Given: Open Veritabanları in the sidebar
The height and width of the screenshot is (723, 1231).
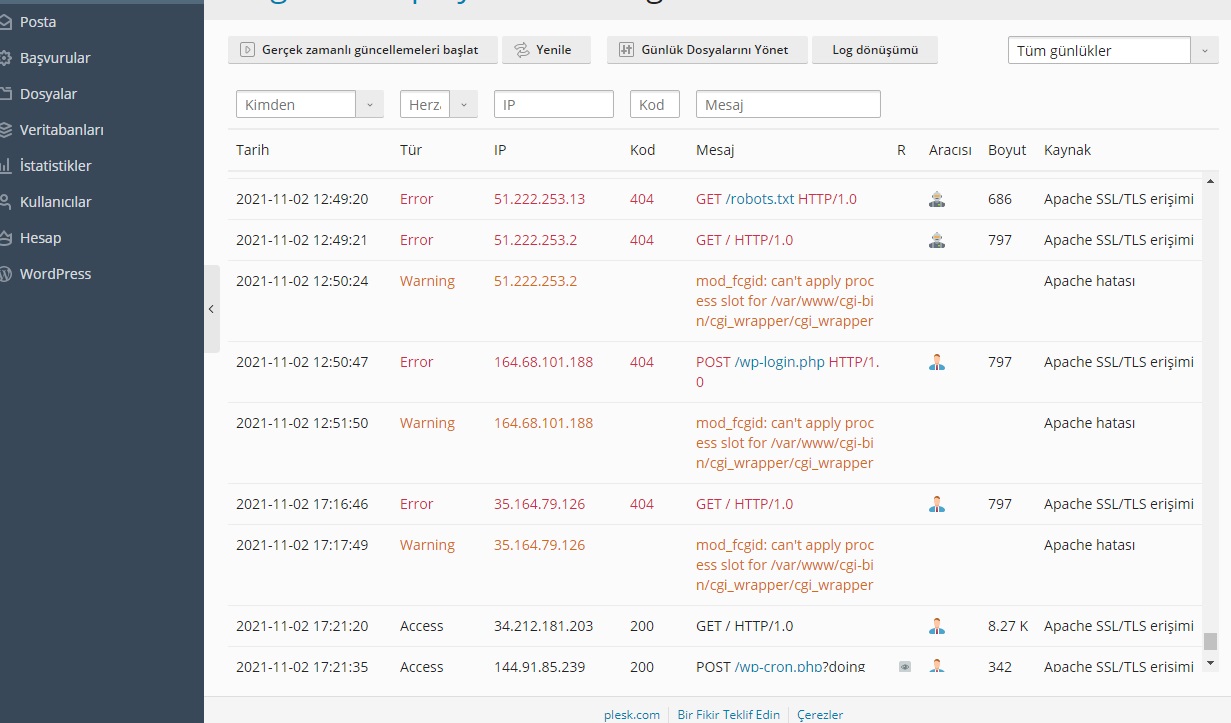Looking at the screenshot, I should click(61, 130).
